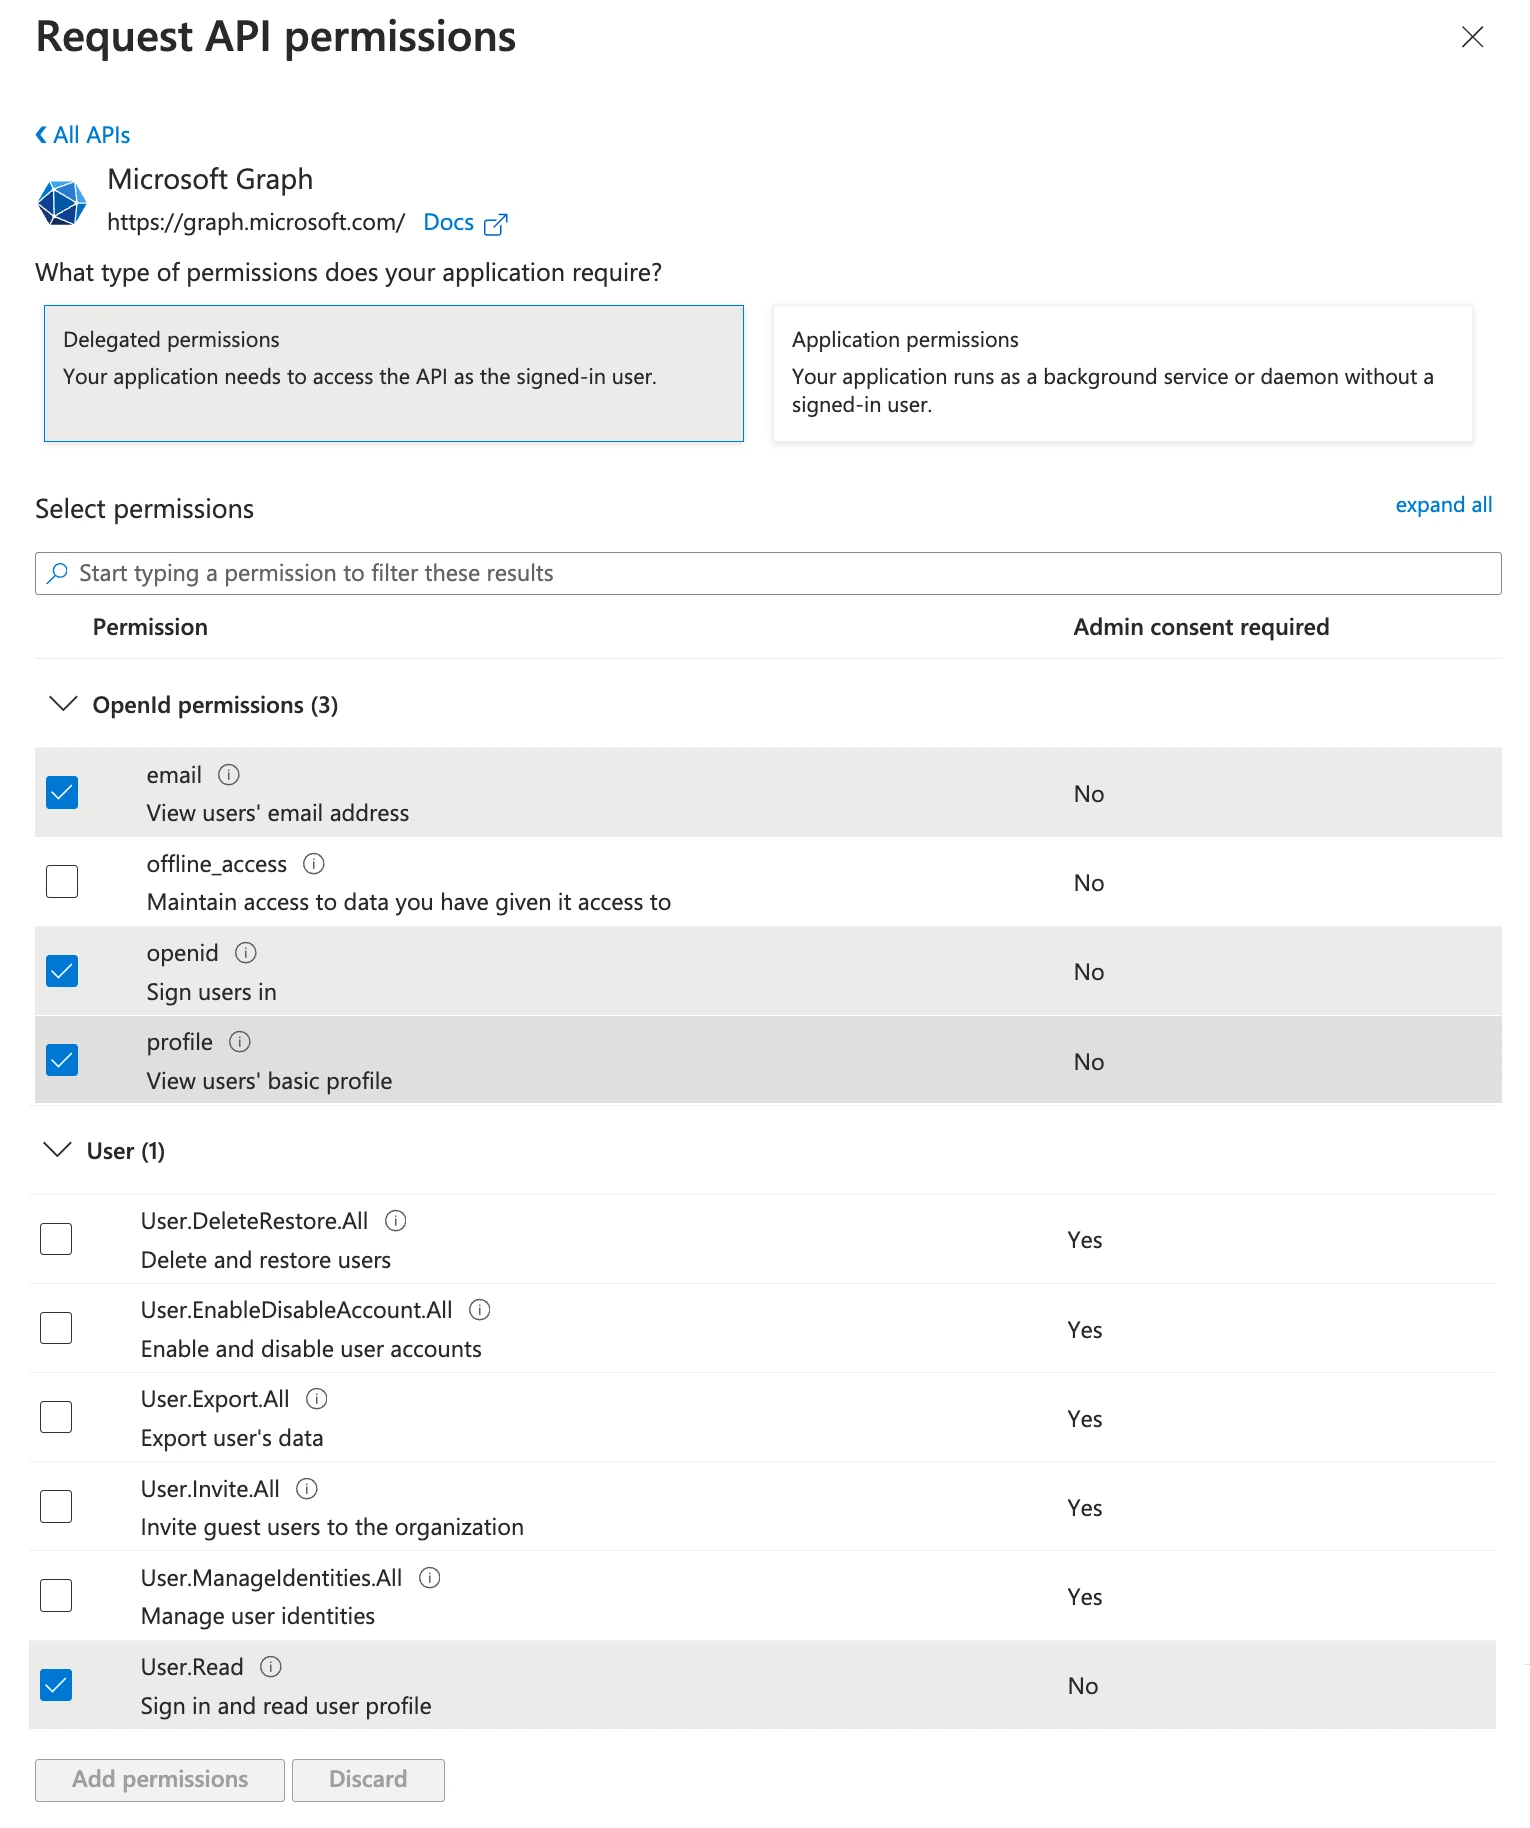Click the back chevron before All APIs
Image resolution: width=1530 pixels, height=1828 pixels.
[x=40, y=133]
